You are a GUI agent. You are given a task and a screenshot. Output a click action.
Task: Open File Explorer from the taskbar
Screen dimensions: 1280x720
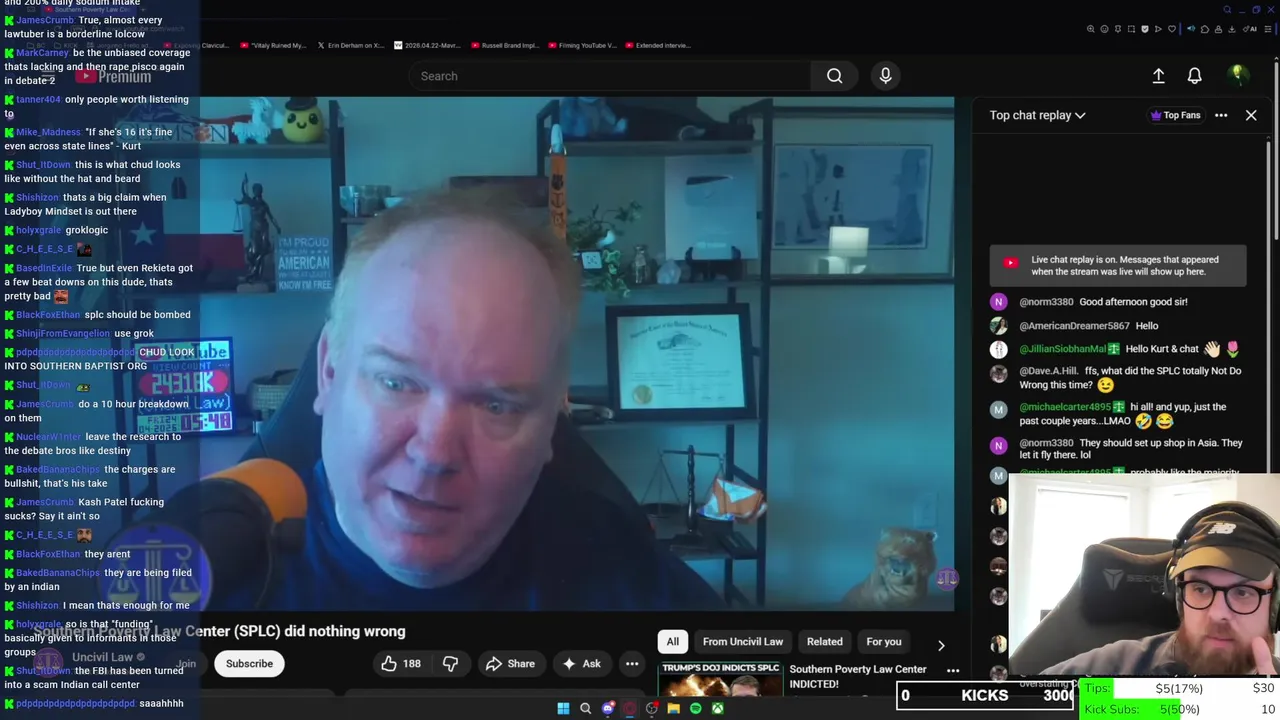673,709
